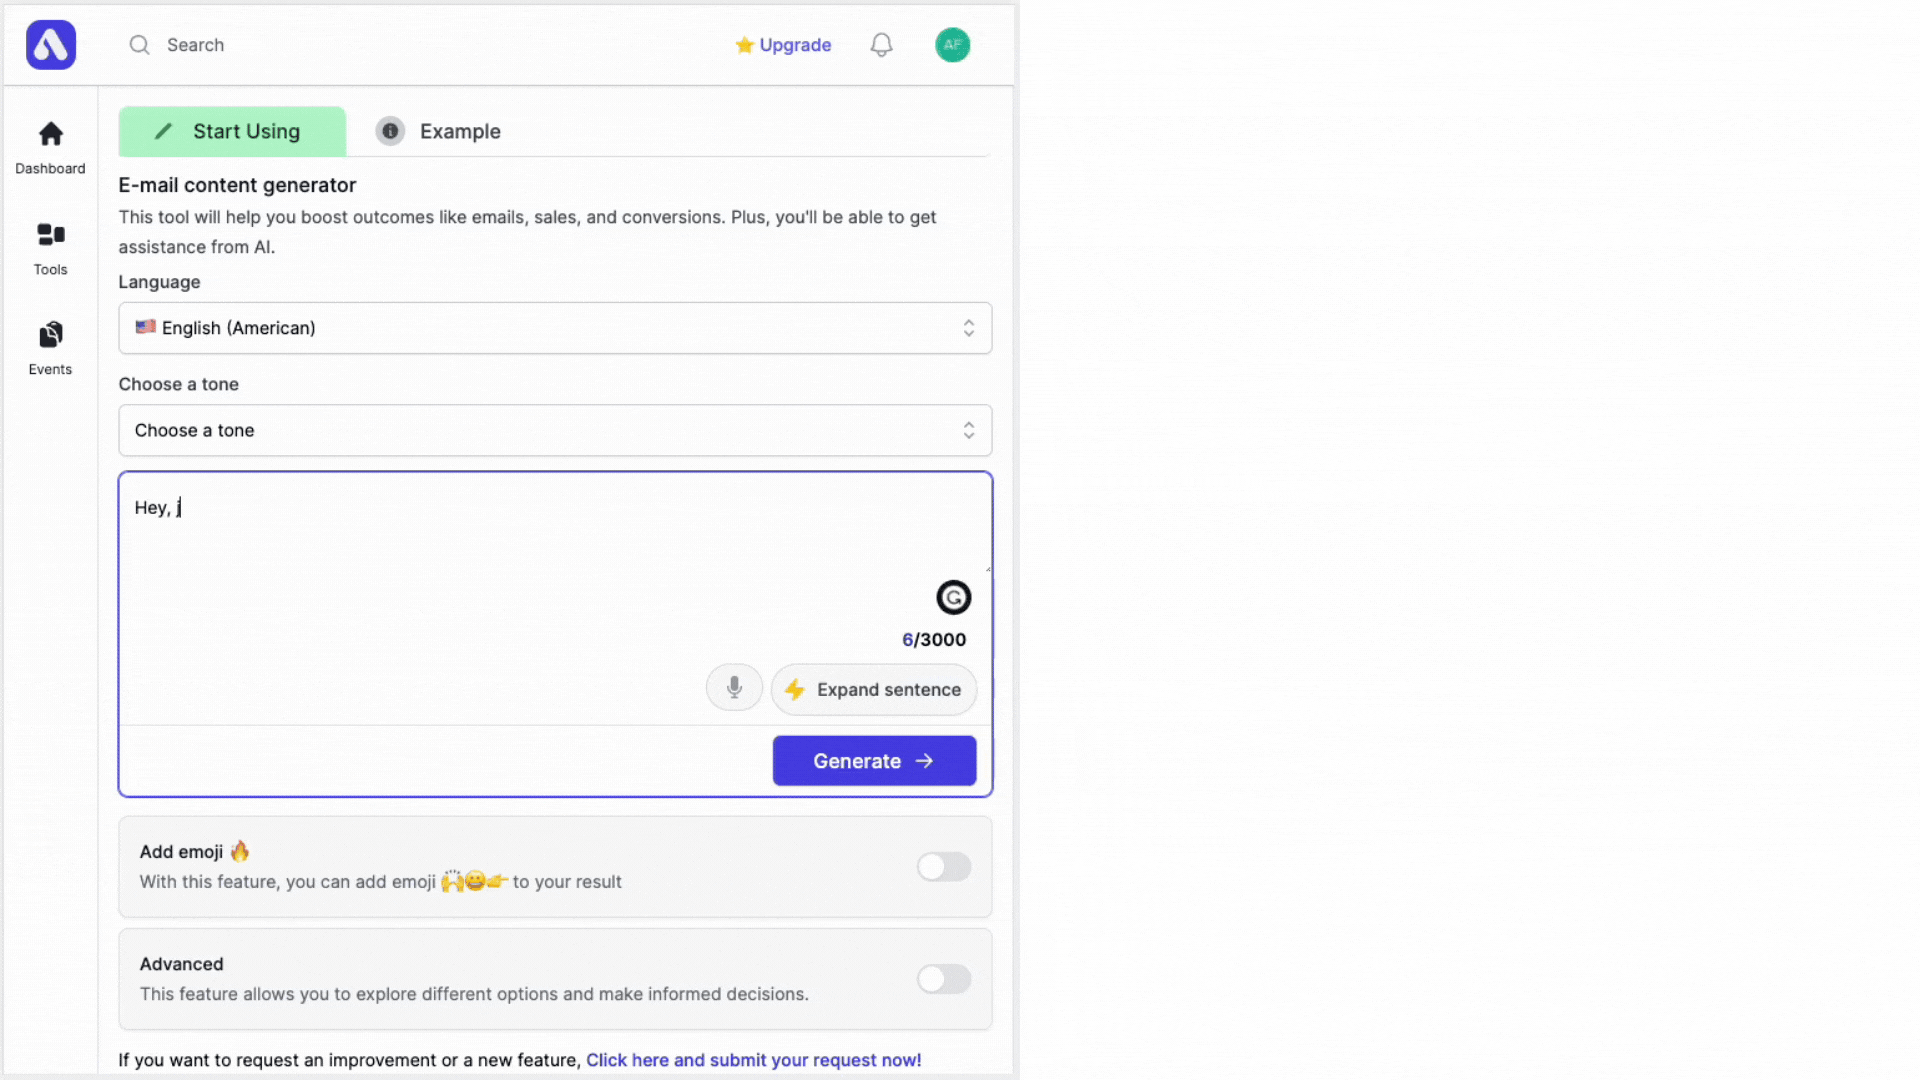Click the Upgrade link
The image size is (1920, 1080).
(783, 45)
